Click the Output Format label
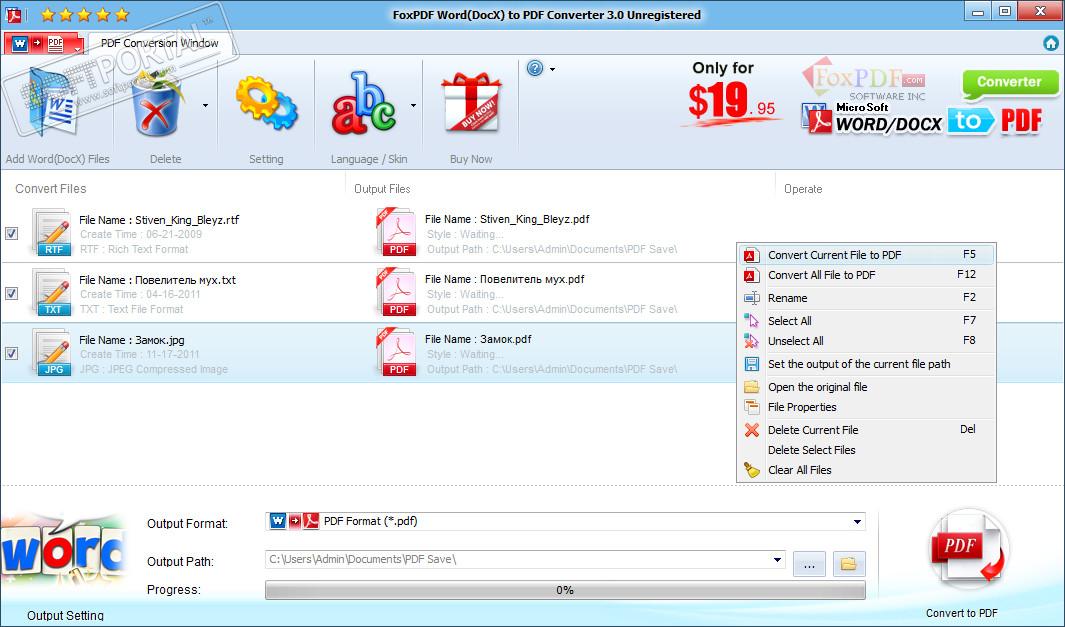Screen dimensions: 1065x627 187,524
